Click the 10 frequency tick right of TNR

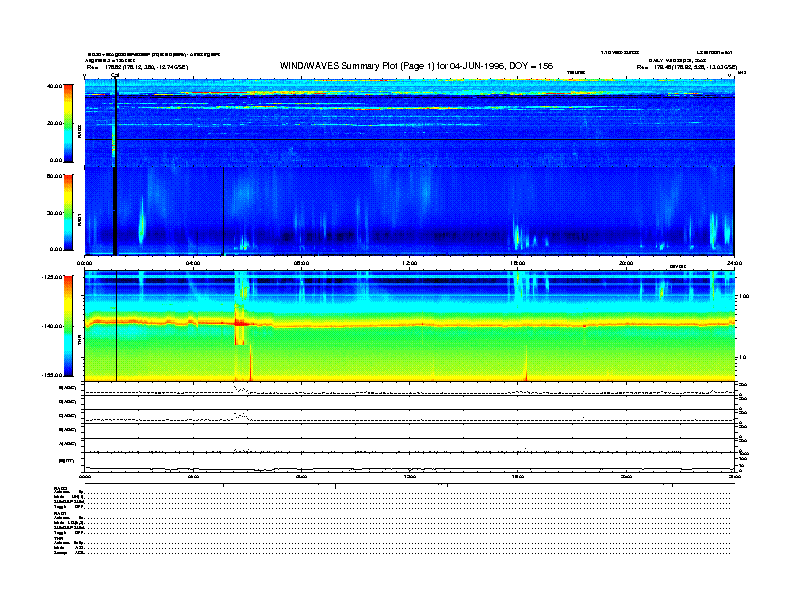pos(742,358)
